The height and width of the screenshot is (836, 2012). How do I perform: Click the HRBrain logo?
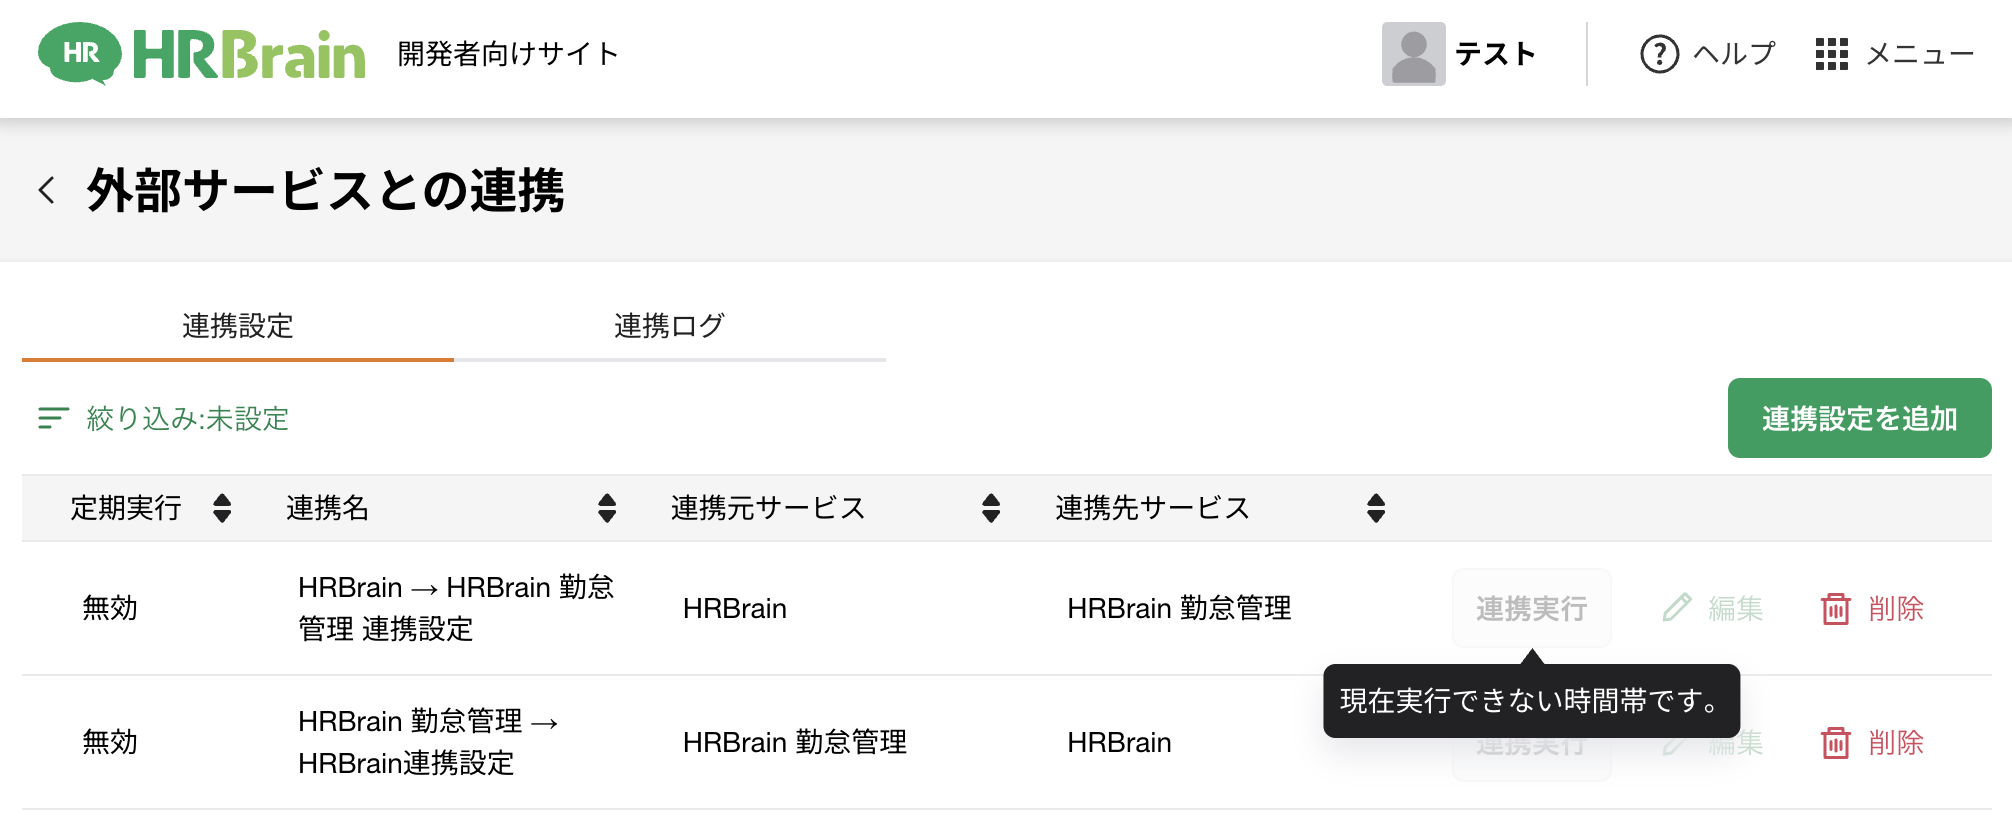201,54
